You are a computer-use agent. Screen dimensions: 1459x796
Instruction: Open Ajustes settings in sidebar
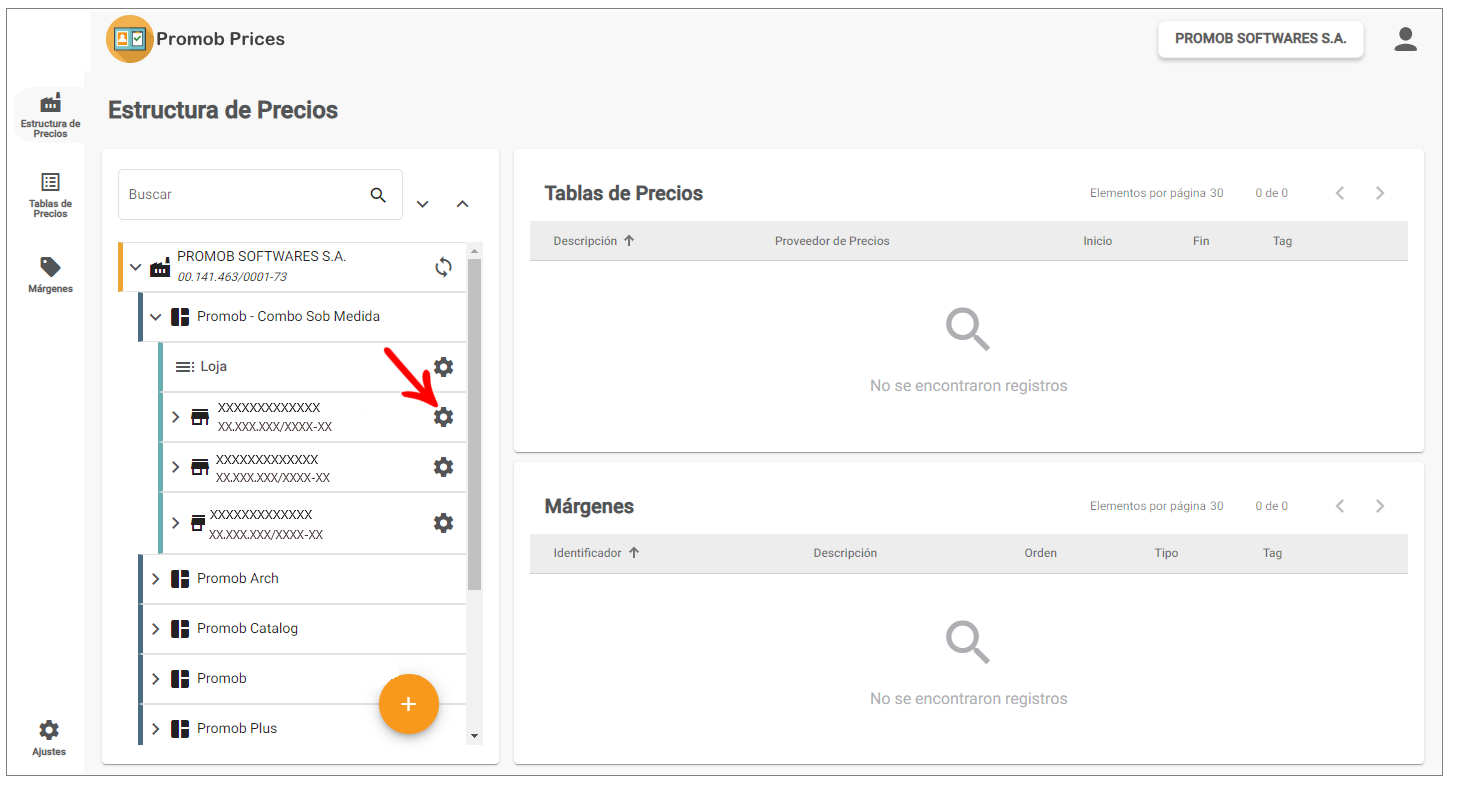49,738
